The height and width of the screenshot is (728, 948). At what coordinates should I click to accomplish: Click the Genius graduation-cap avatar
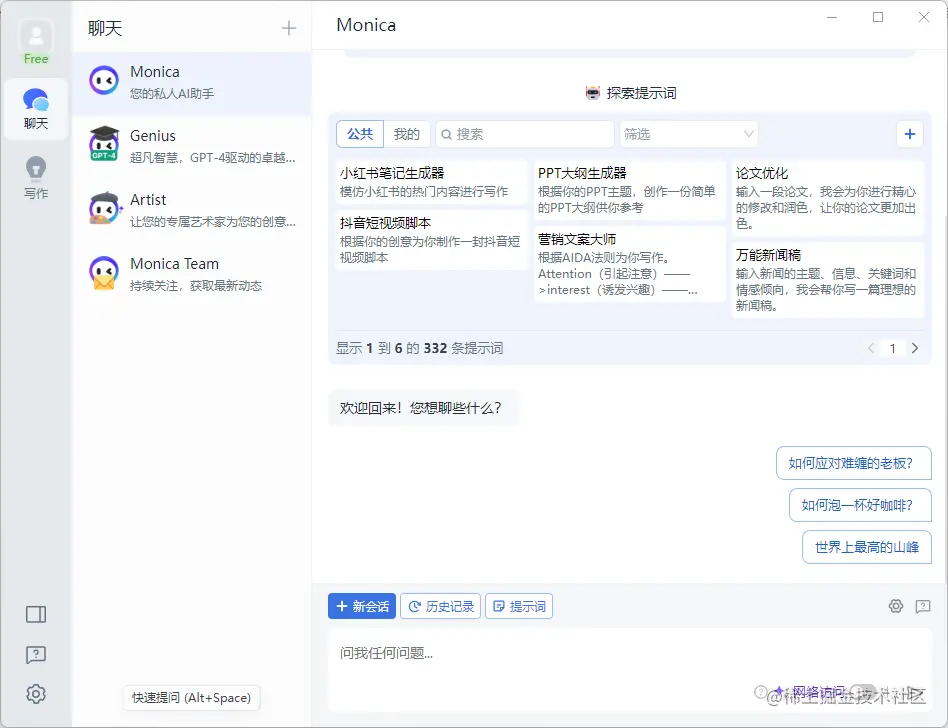103,145
